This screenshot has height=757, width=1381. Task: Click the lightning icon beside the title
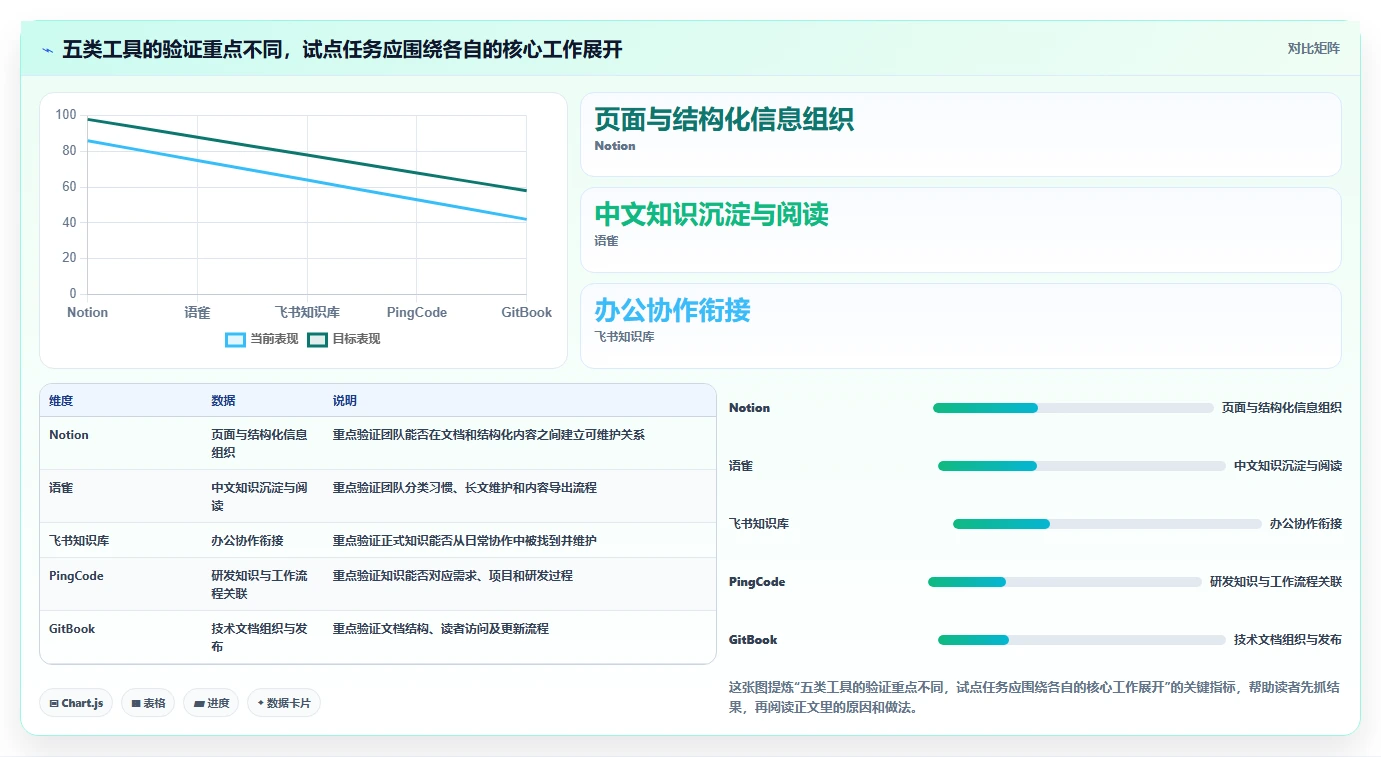click(x=48, y=50)
